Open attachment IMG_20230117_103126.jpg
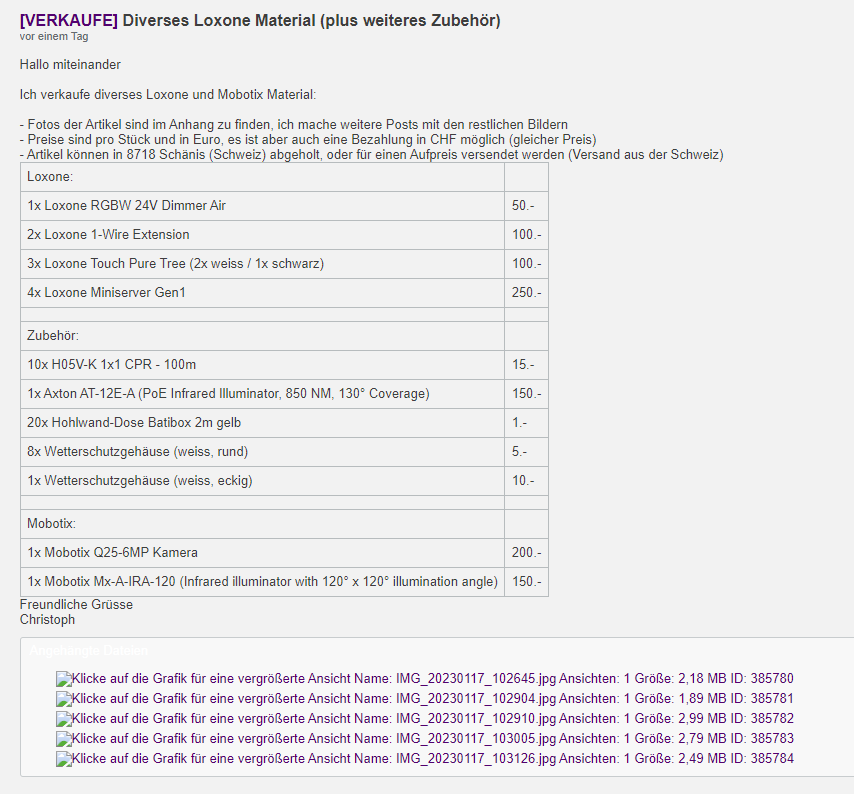Image resolution: width=854 pixels, height=794 pixels. pyautogui.click(x=425, y=759)
